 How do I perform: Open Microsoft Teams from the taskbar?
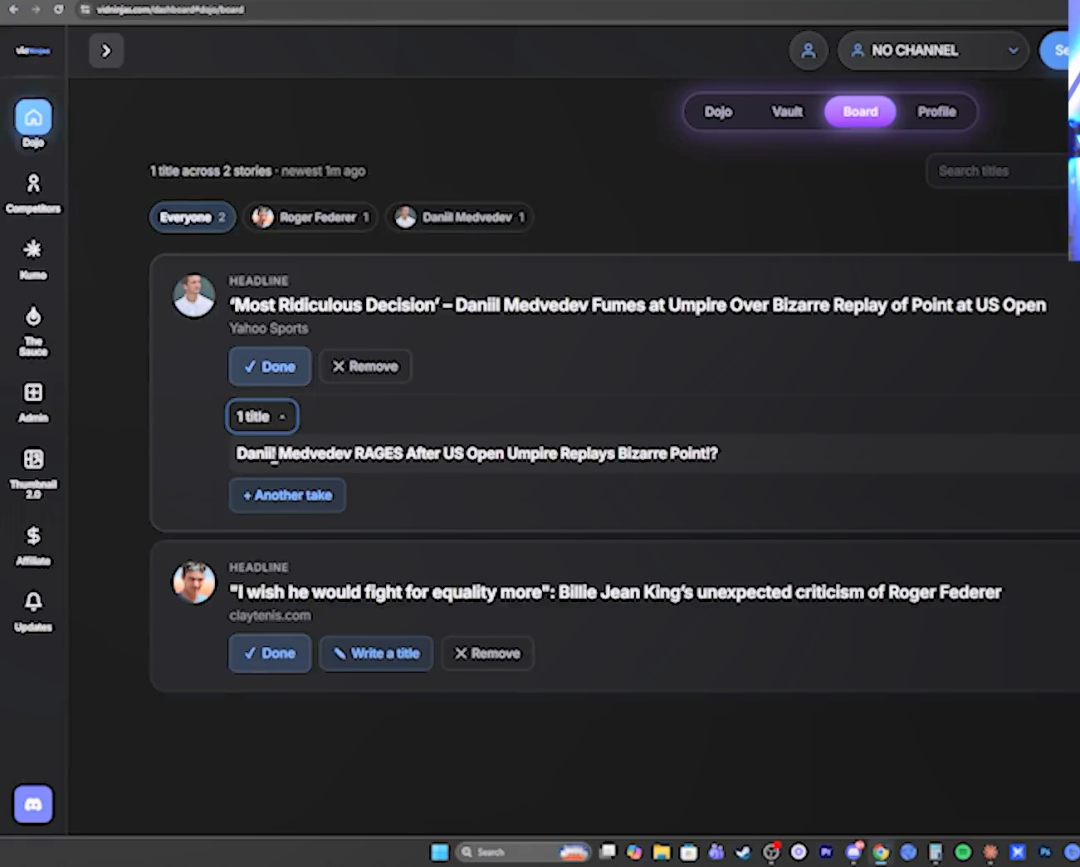[x=716, y=852]
